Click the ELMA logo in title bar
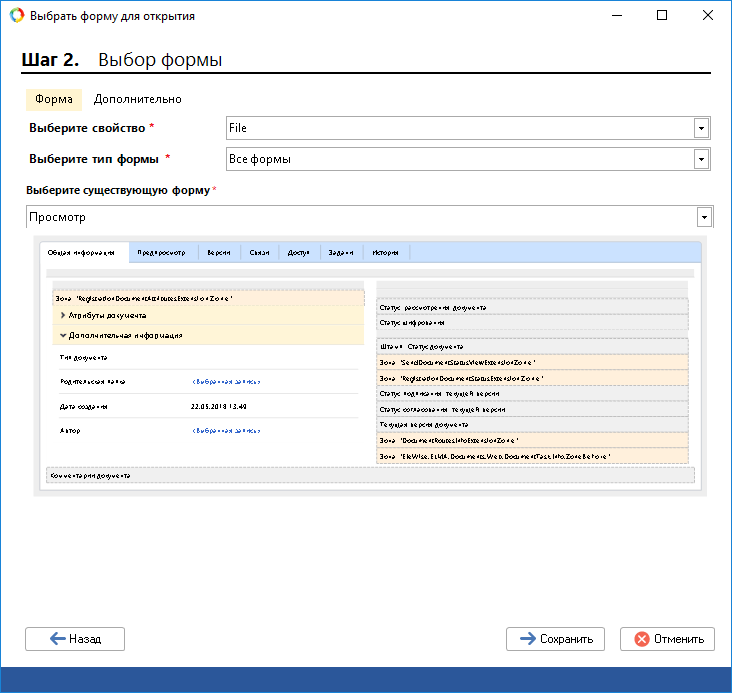 [x=16, y=16]
